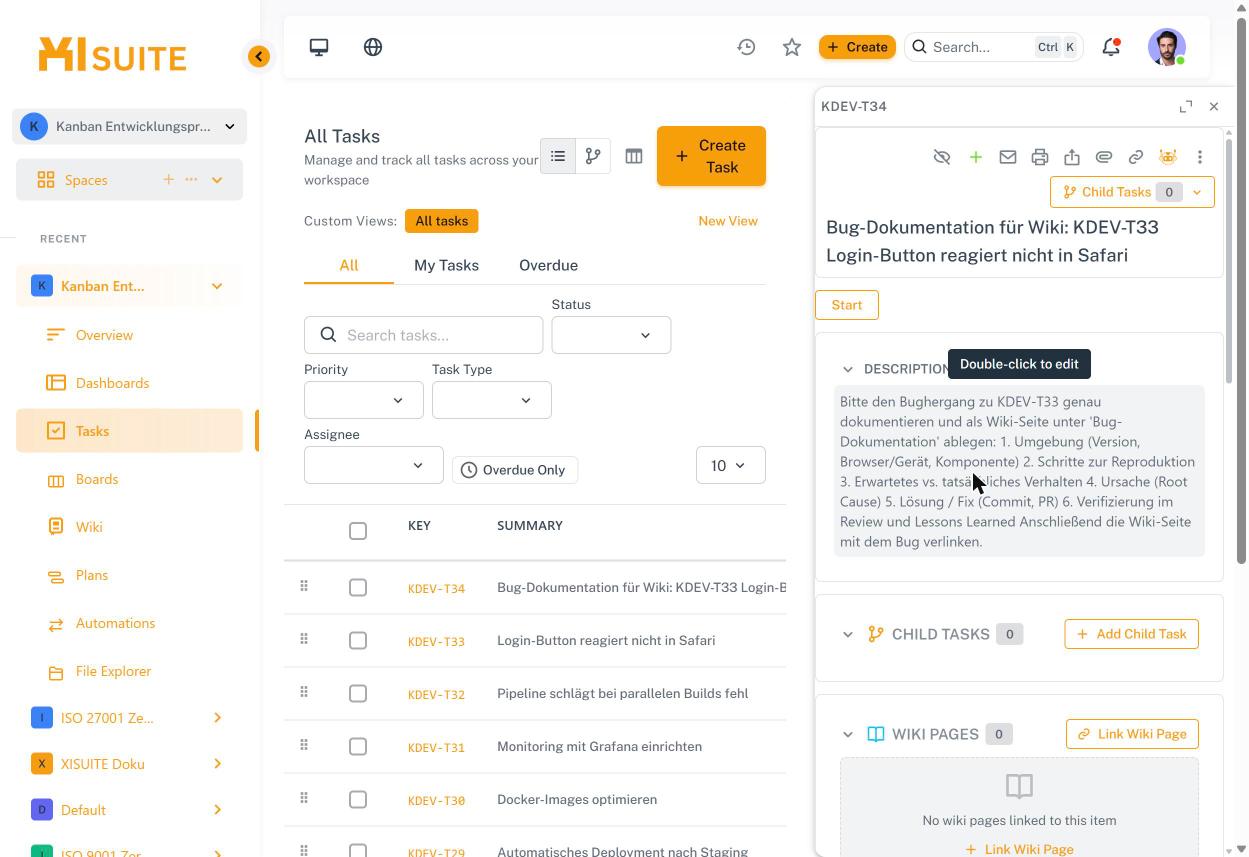Collapse the DESCRIPTION section chevron
Image resolution: width=1249 pixels, height=857 pixels.
pos(848,369)
